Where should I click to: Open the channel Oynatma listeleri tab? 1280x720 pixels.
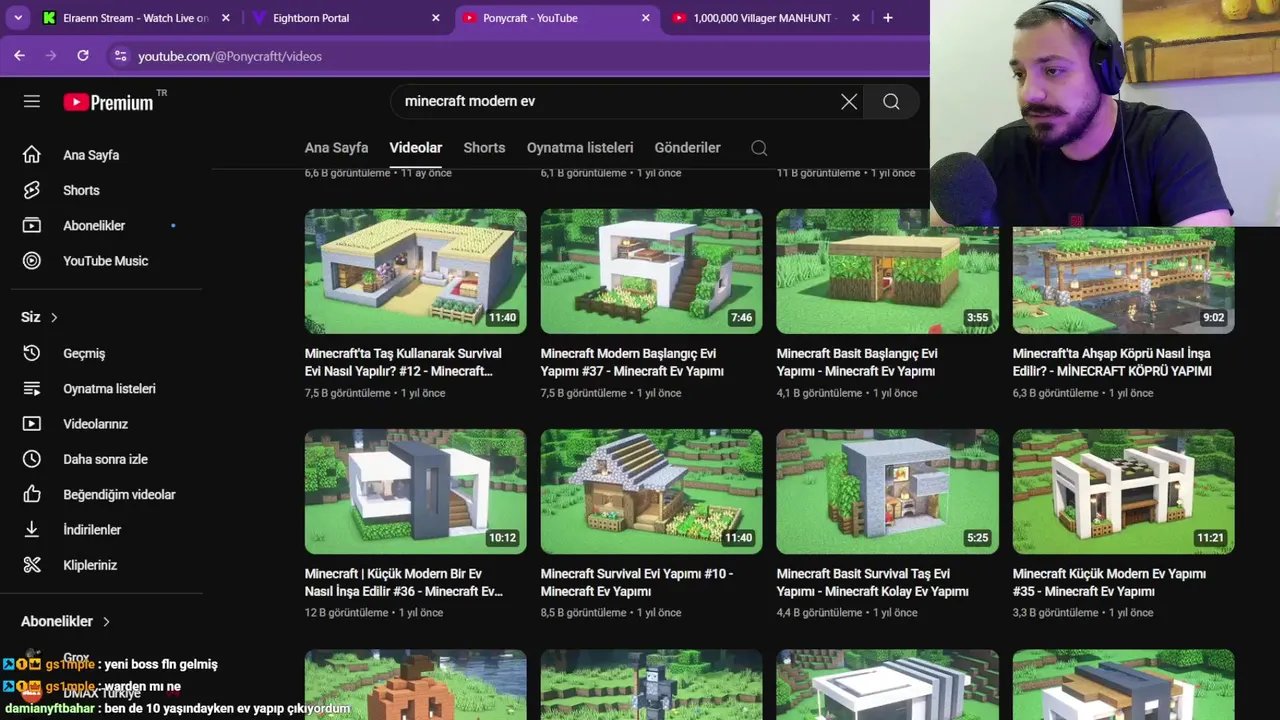click(x=580, y=147)
